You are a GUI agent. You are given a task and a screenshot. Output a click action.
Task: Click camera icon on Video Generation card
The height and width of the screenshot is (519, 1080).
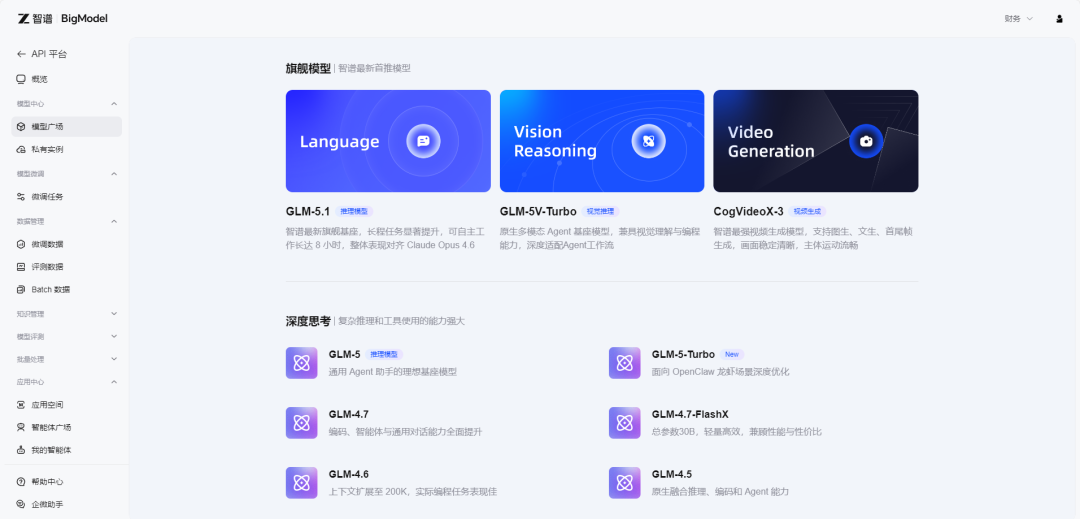point(866,141)
